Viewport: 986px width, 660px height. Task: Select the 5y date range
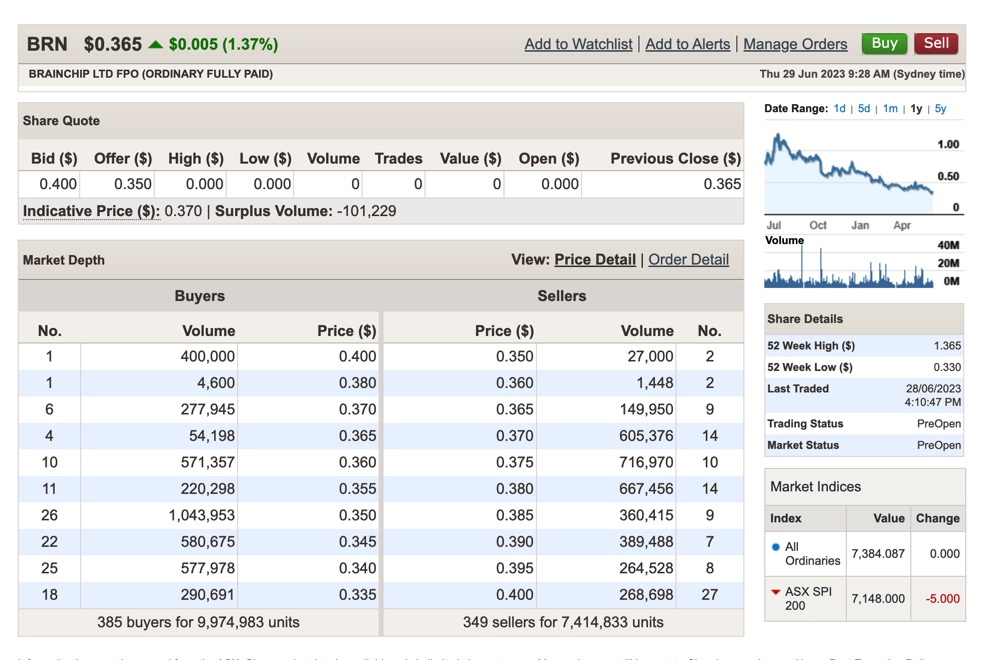click(940, 108)
